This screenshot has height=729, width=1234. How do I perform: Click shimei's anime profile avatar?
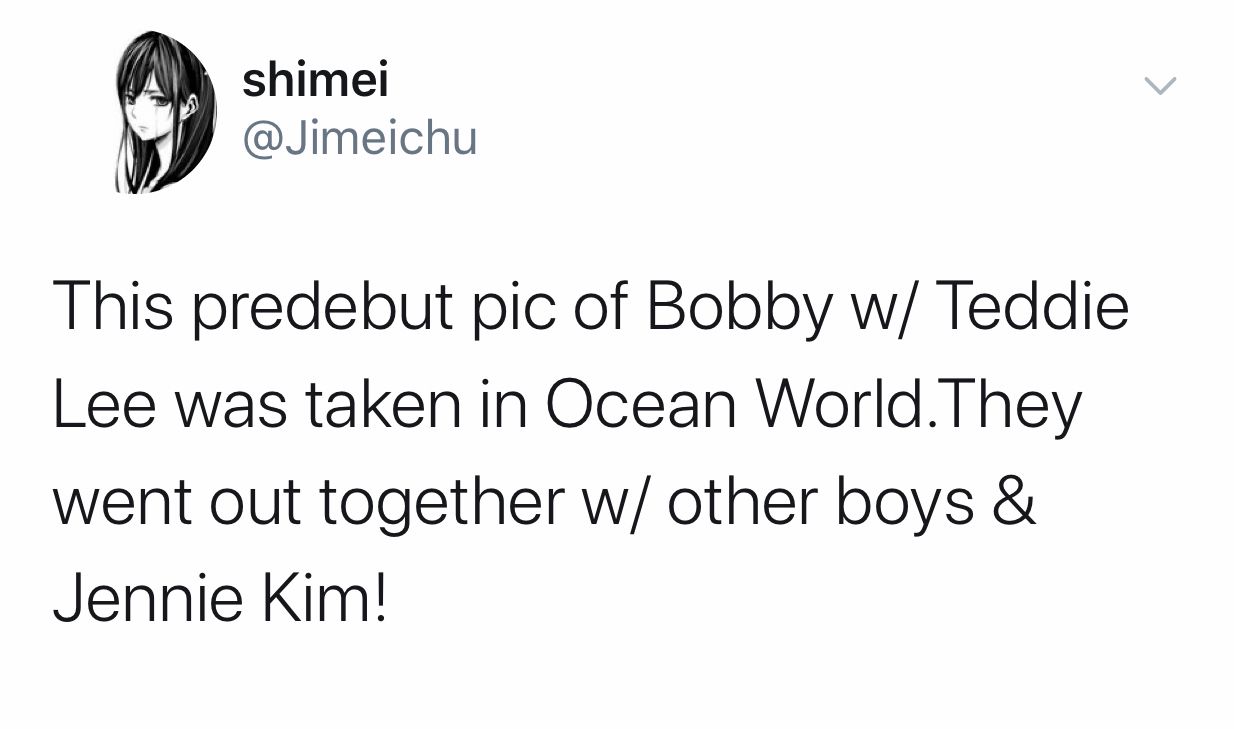click(167, 113)
